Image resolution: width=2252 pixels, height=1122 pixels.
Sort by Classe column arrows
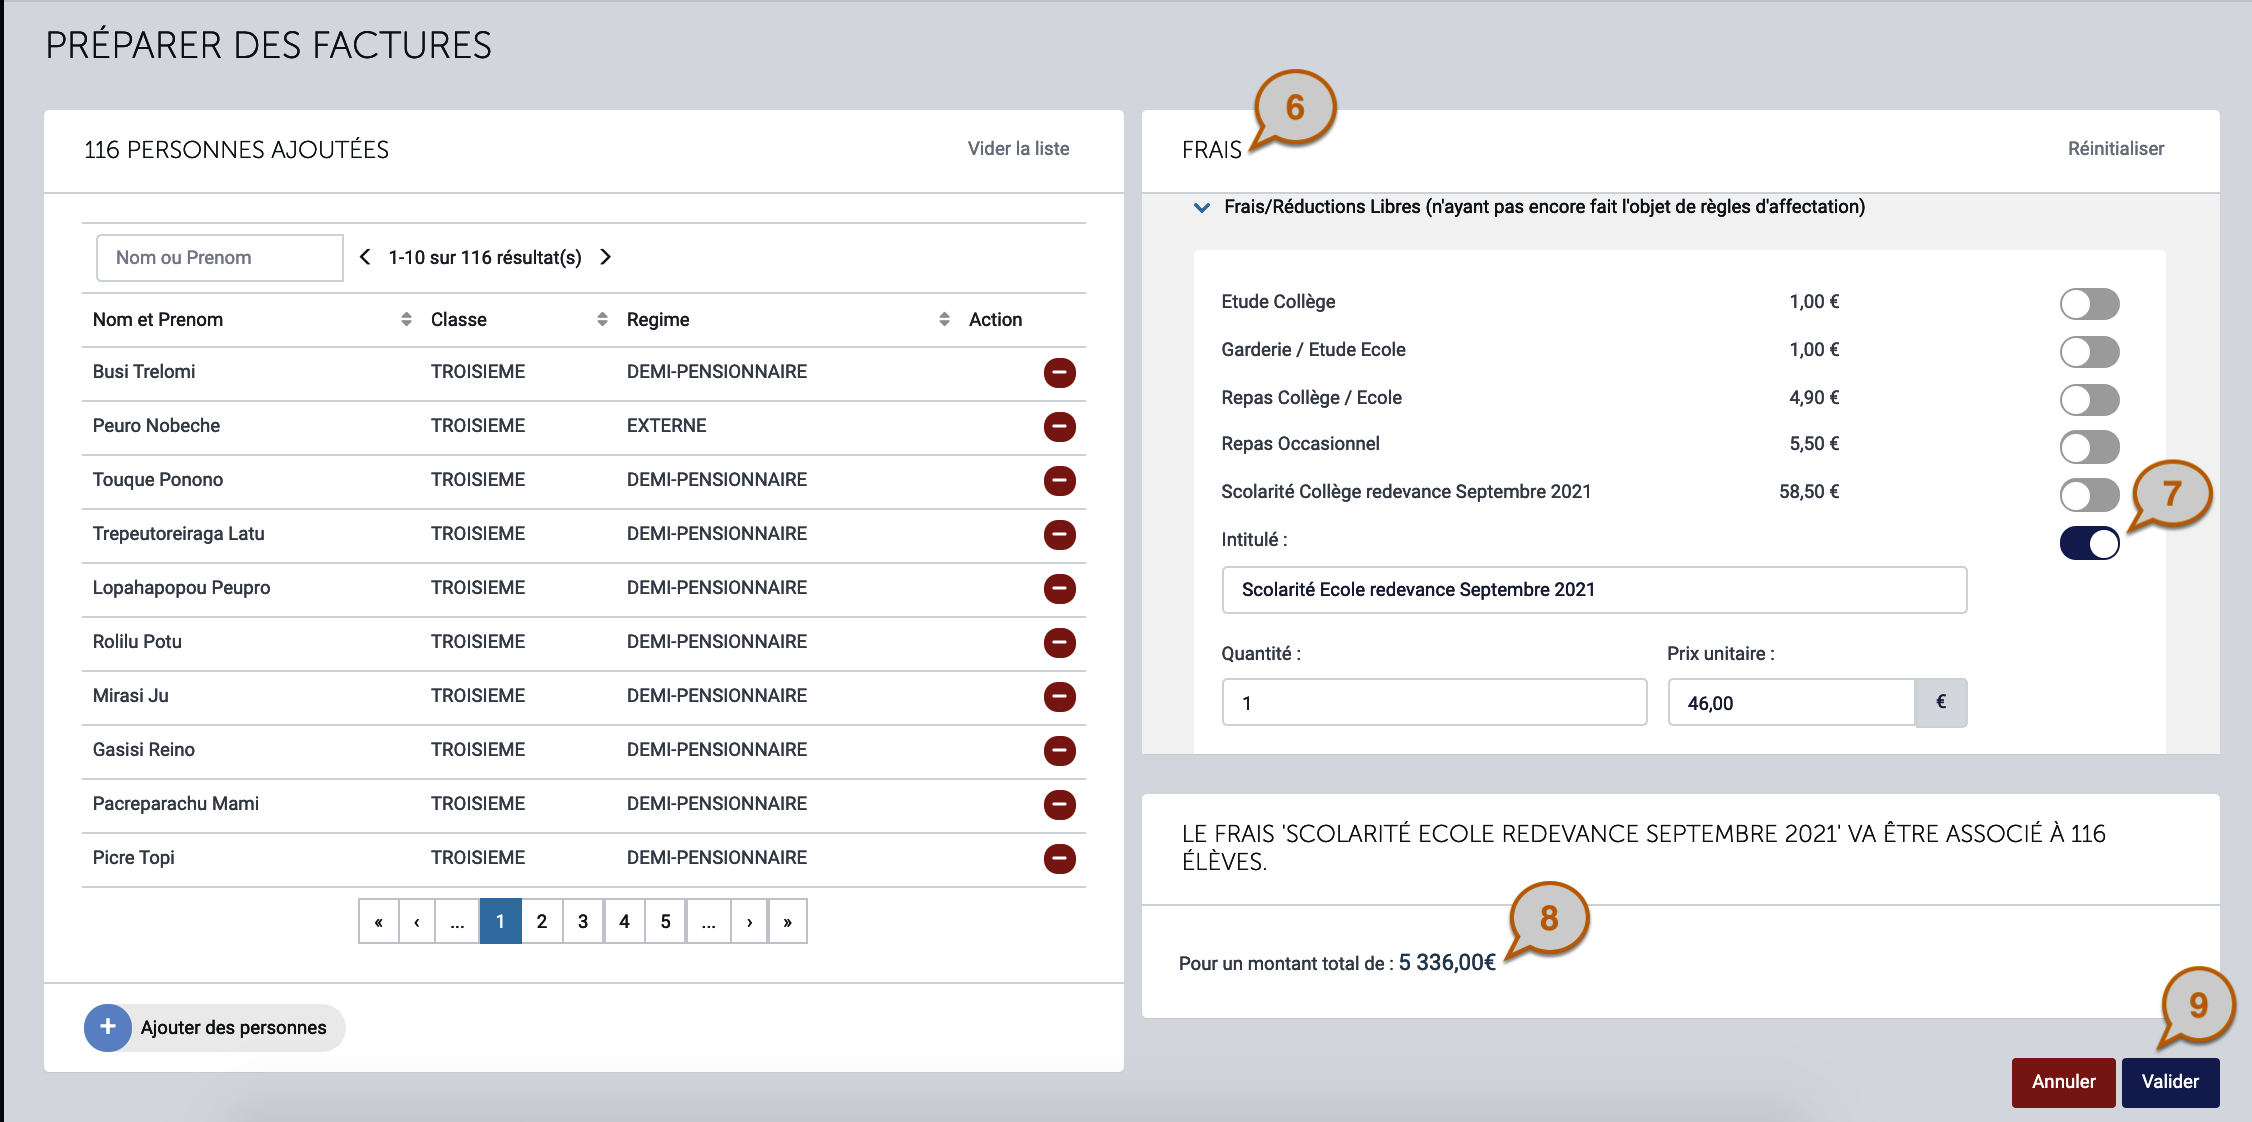click(602, 319)
